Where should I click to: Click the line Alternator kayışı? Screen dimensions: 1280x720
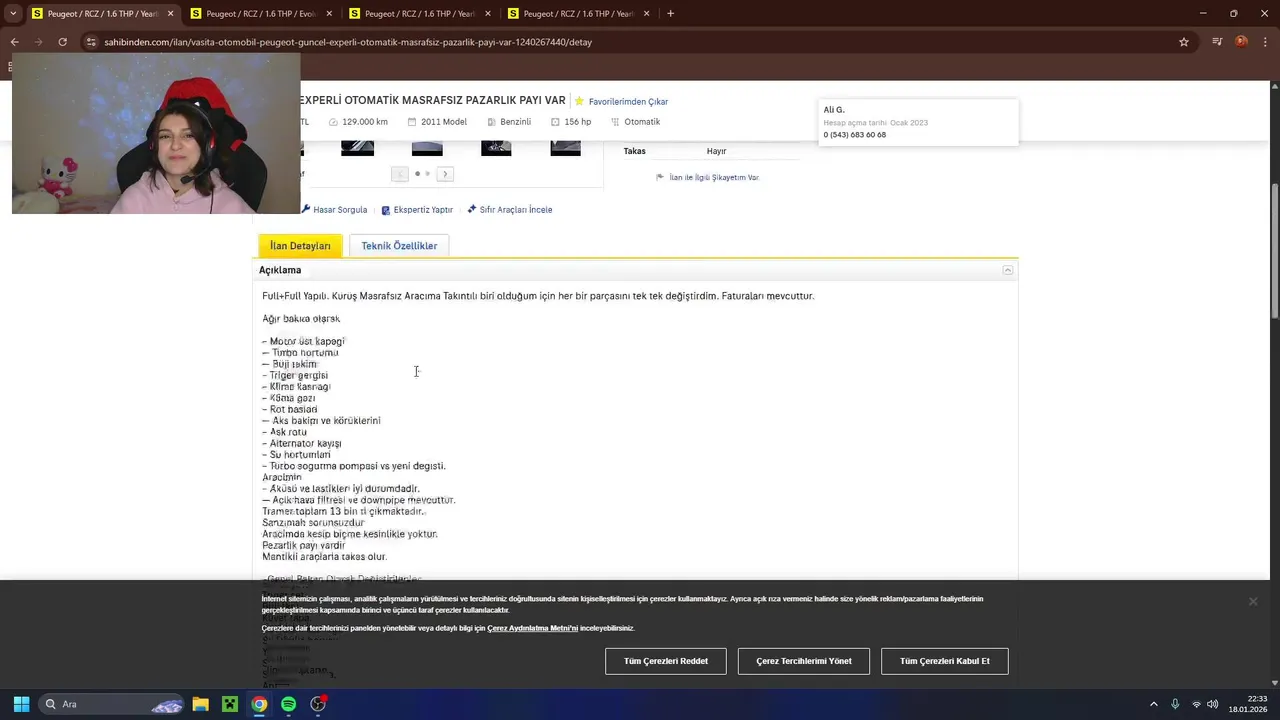[x=302, y=443]
